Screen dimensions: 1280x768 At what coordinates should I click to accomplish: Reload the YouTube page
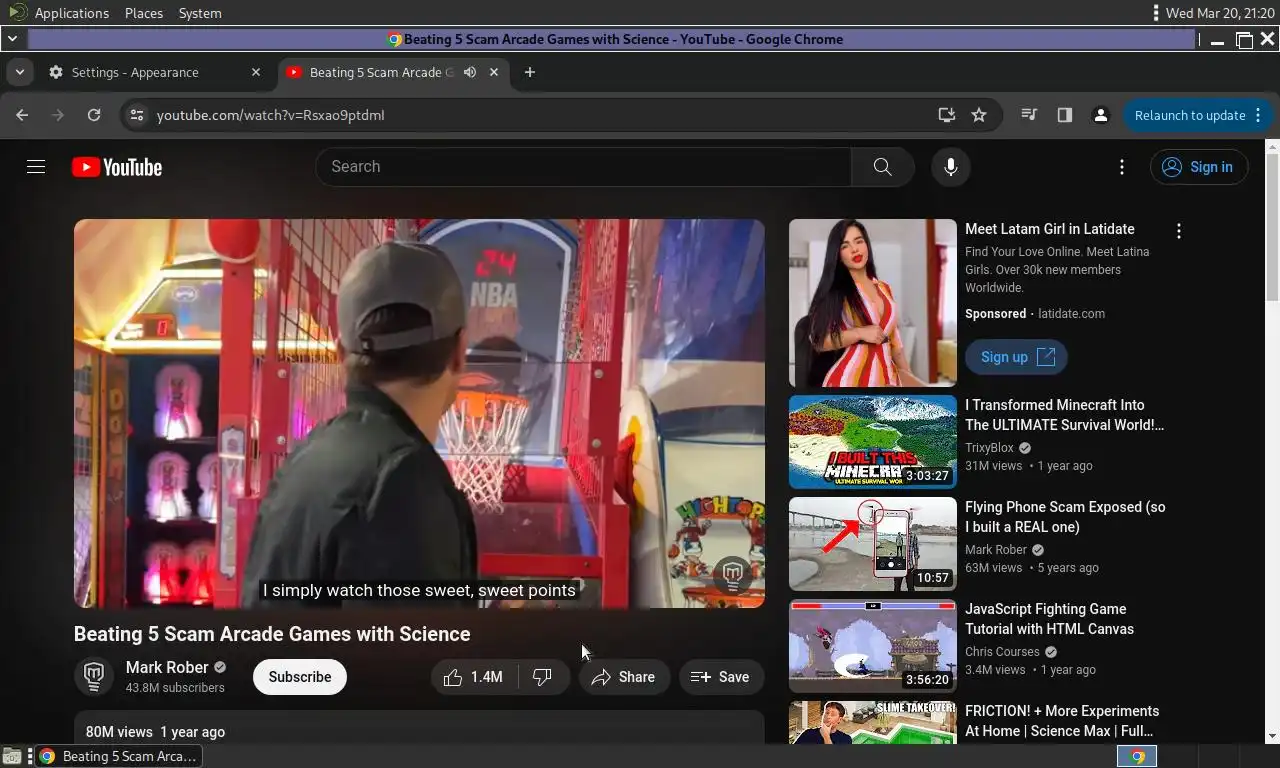tap(94, 115)
